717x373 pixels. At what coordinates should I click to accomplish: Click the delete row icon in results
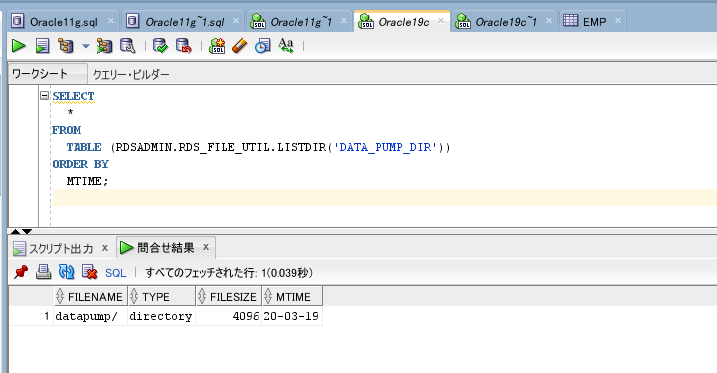pos(90,272)
